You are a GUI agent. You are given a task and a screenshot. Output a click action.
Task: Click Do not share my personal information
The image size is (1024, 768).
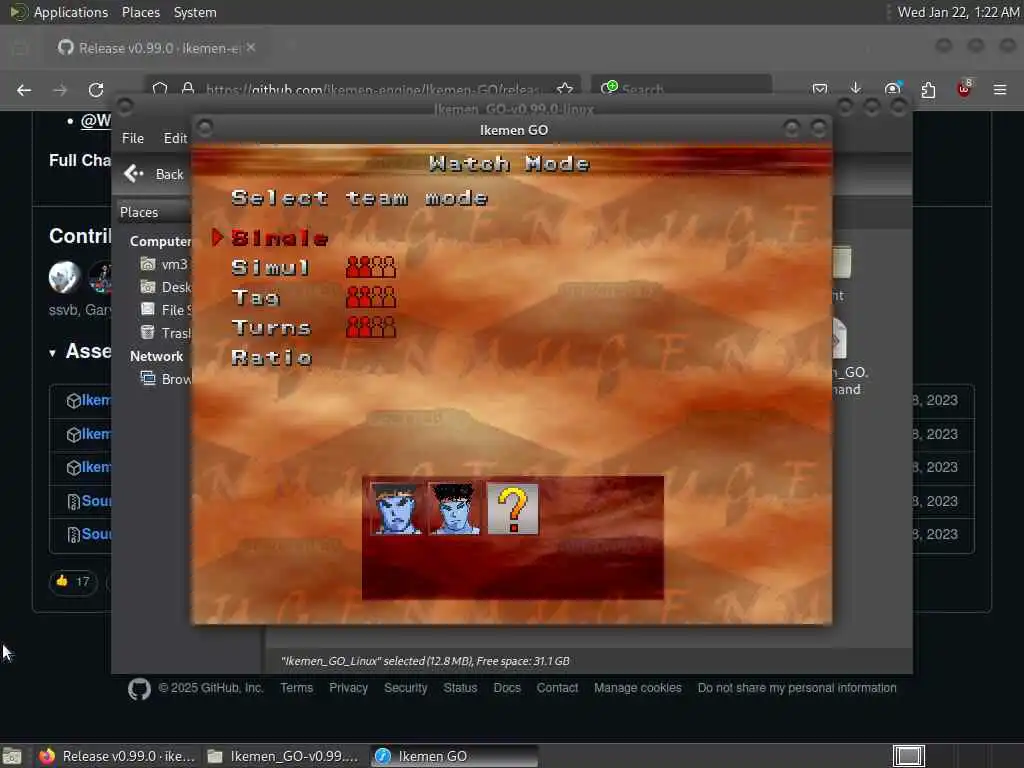click(797, 688)
